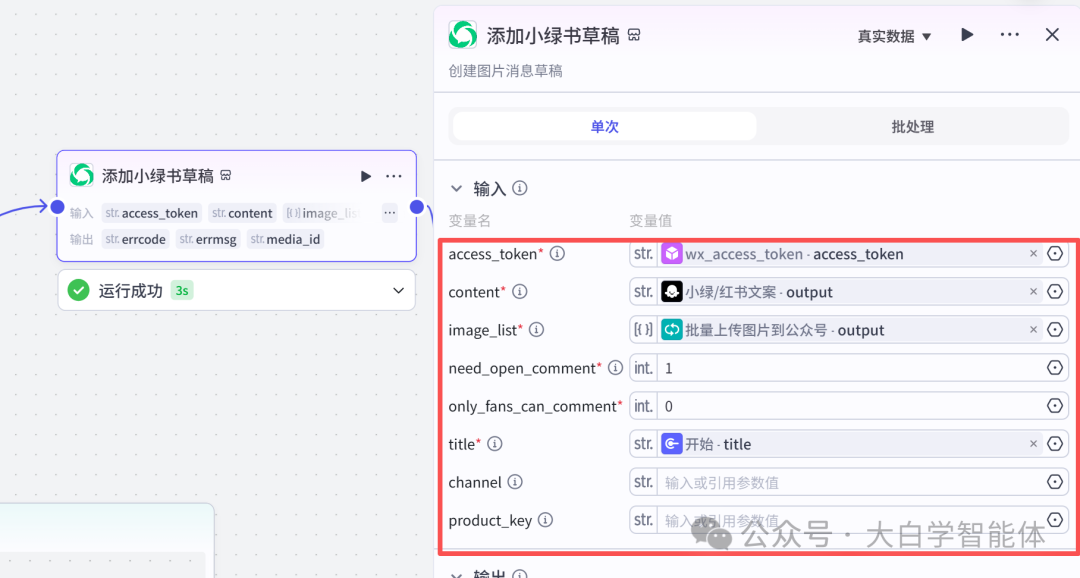Run the canvas node with its play button

pos(366,176)
